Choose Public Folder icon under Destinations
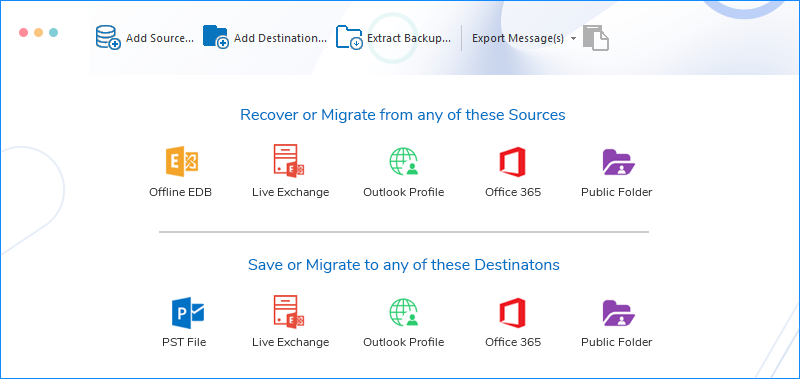This screenshot has height=379, width=800. pyautogui.click(x=618, y=313)
